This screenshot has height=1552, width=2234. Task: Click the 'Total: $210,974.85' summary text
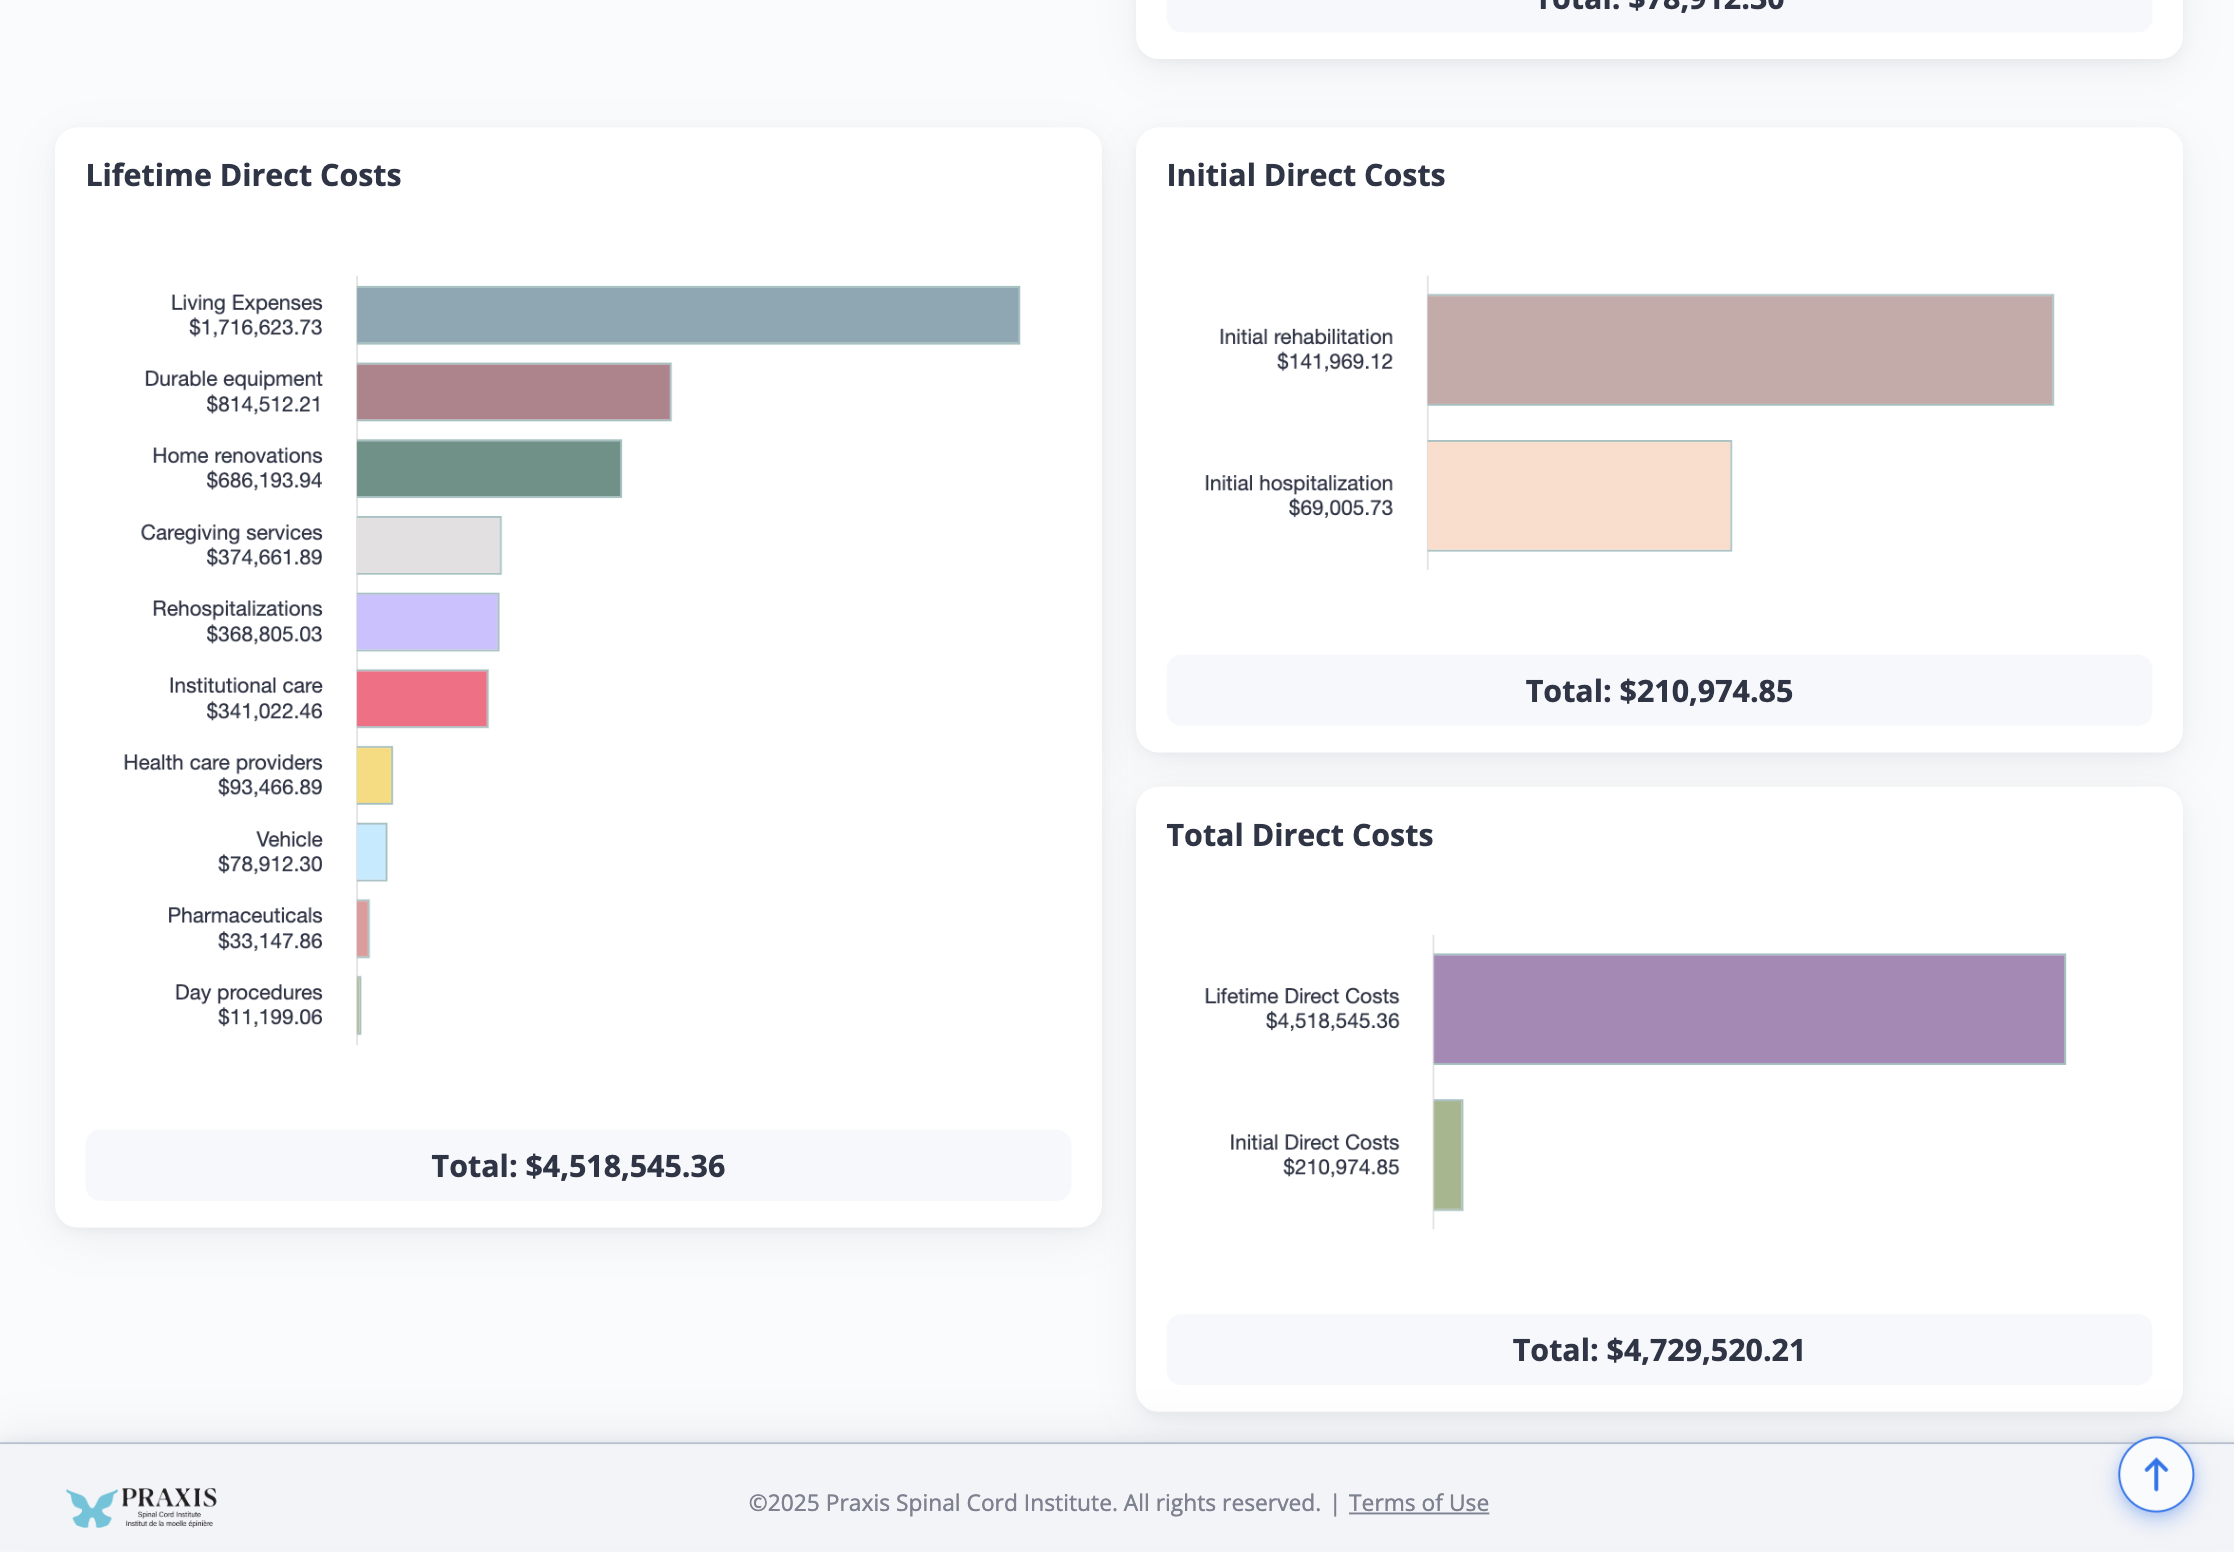coord(1659,691)
